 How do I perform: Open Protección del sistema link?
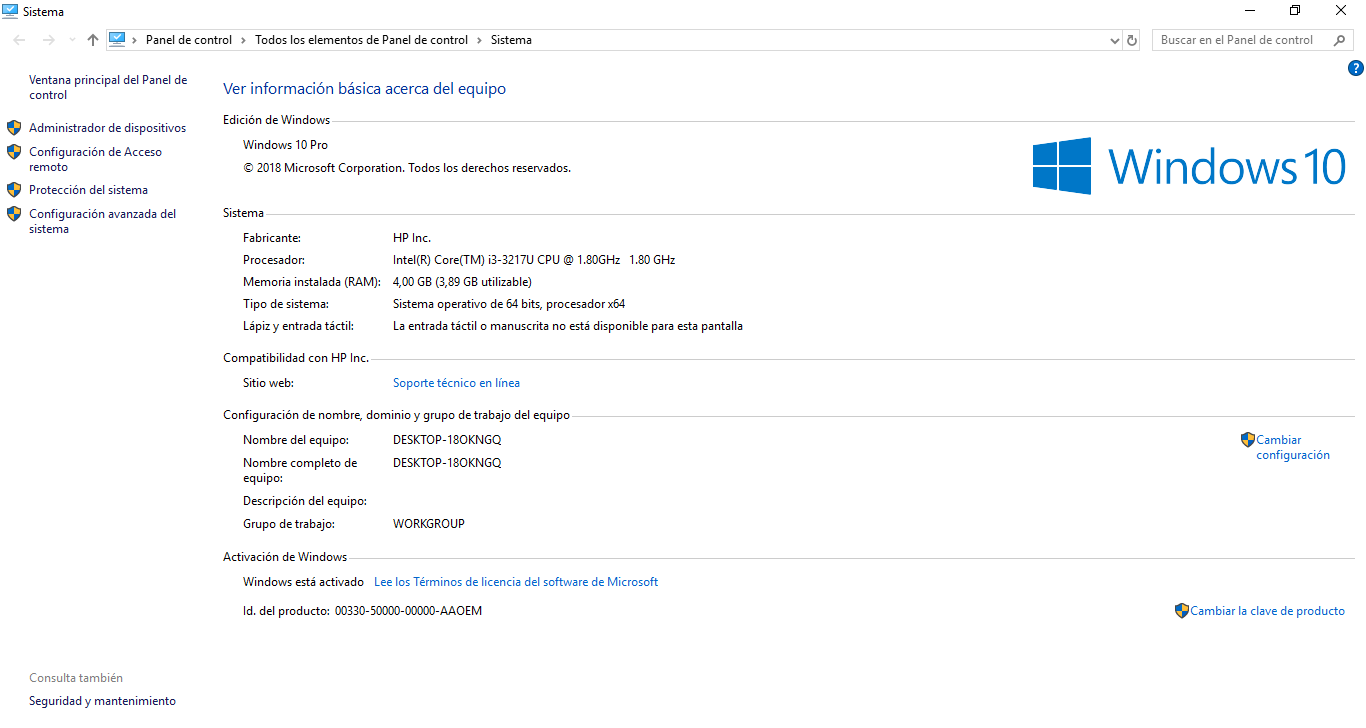point(88,190)
